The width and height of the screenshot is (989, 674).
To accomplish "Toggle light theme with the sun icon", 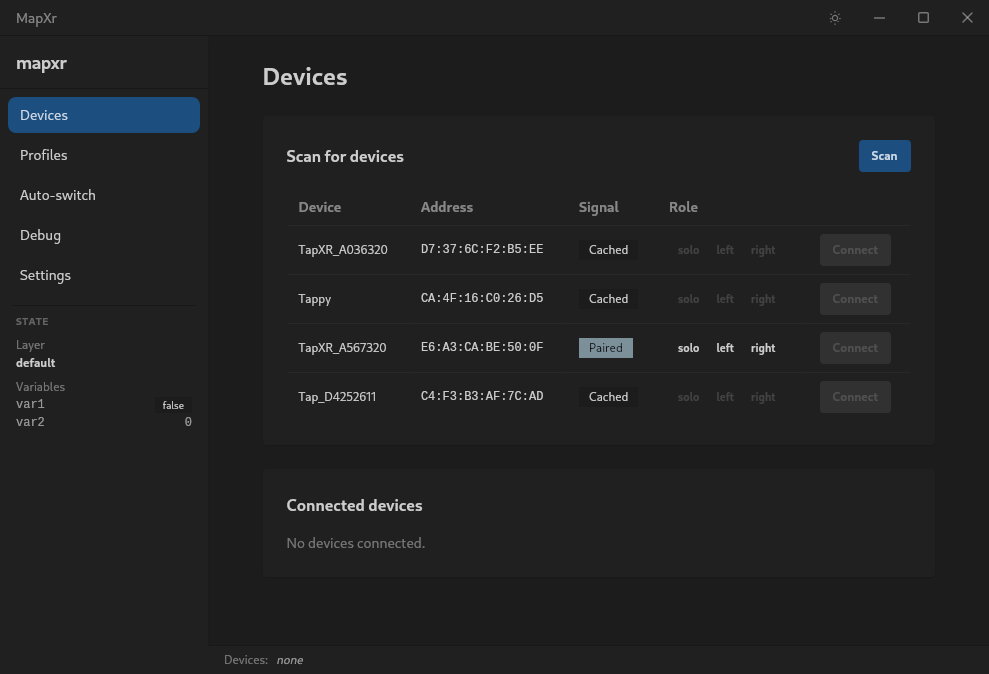I will tap(835, 17).
